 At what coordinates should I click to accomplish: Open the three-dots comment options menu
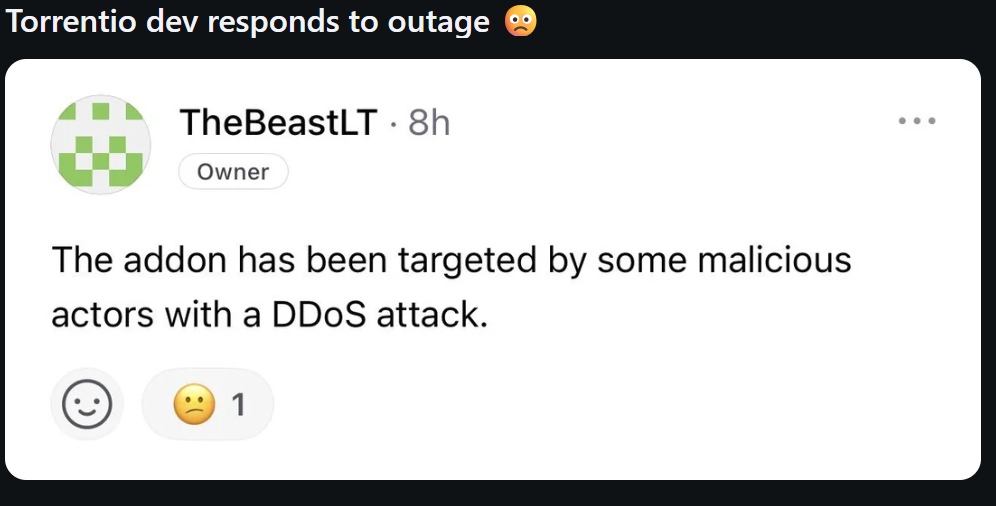[917, 121]
